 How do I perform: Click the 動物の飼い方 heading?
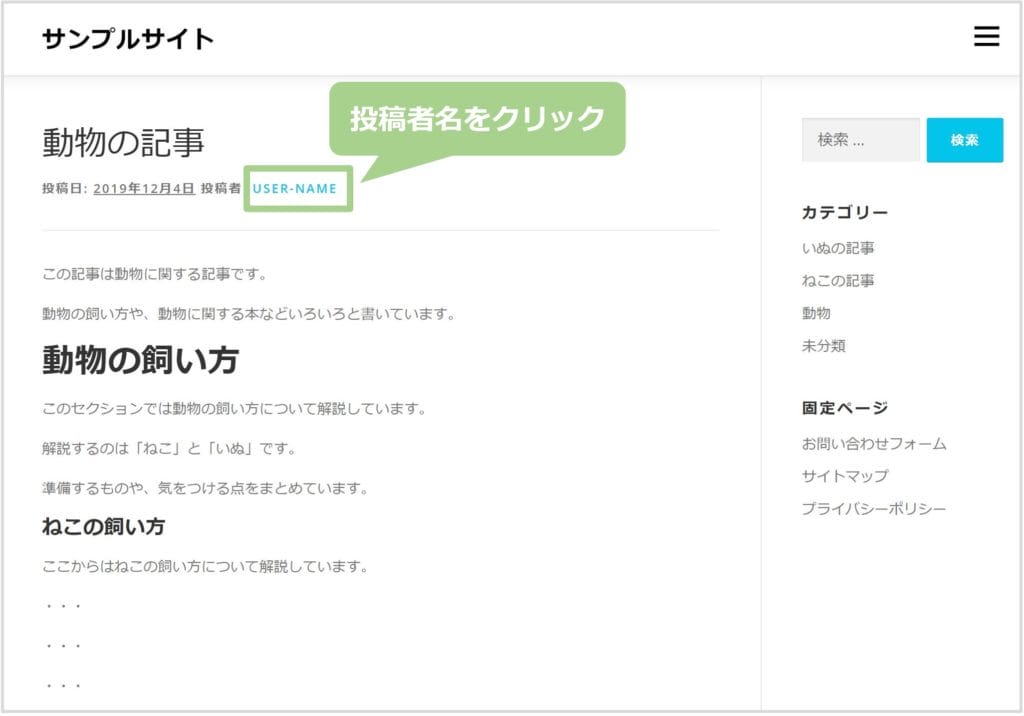pos(140,360)
